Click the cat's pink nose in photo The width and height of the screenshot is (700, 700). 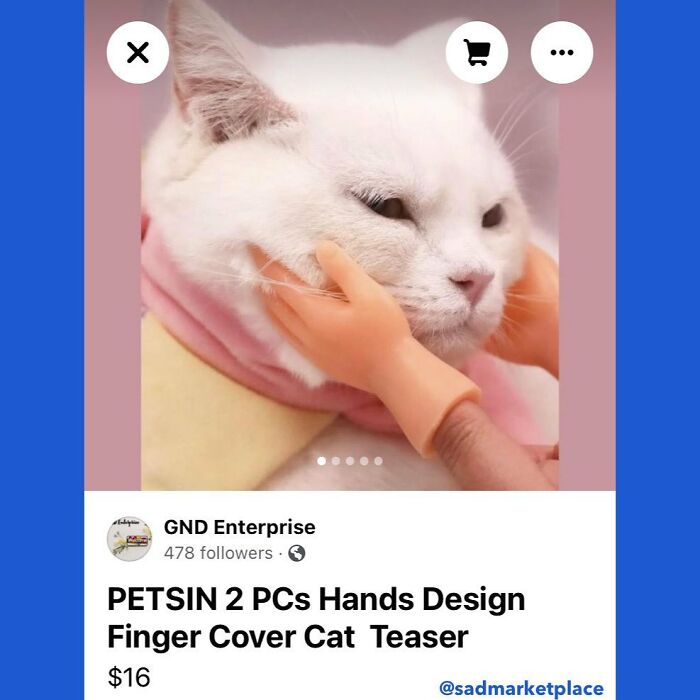(472, 282)
